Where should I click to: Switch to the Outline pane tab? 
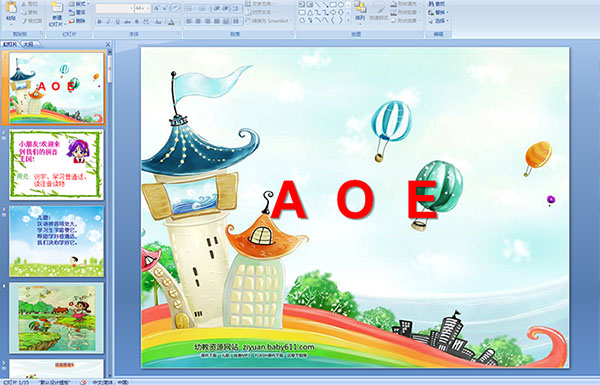click(28, 44)
